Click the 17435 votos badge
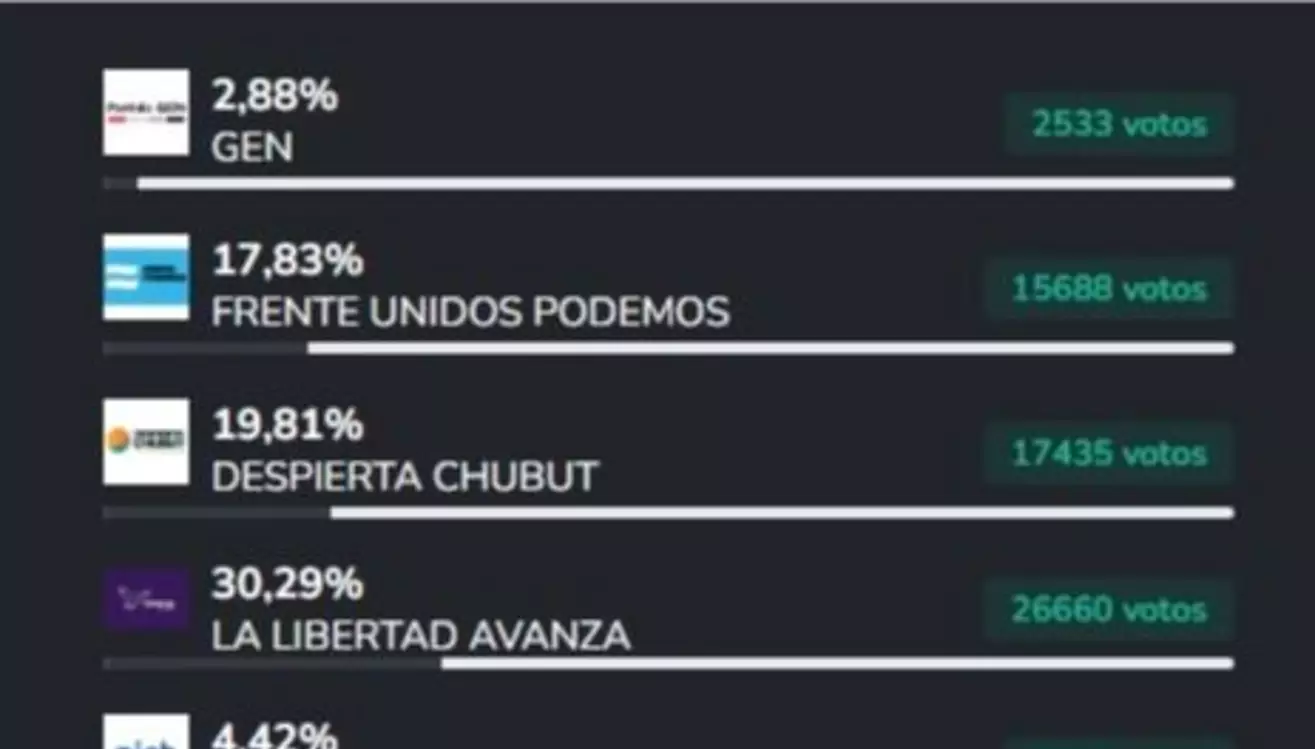 (1109, 453)
